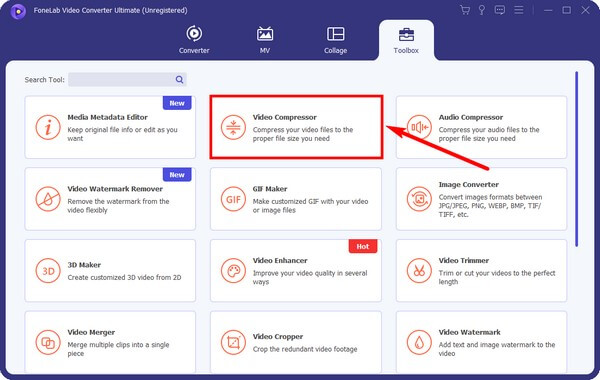Click "Improve your video quality" description

click(310, 277)
